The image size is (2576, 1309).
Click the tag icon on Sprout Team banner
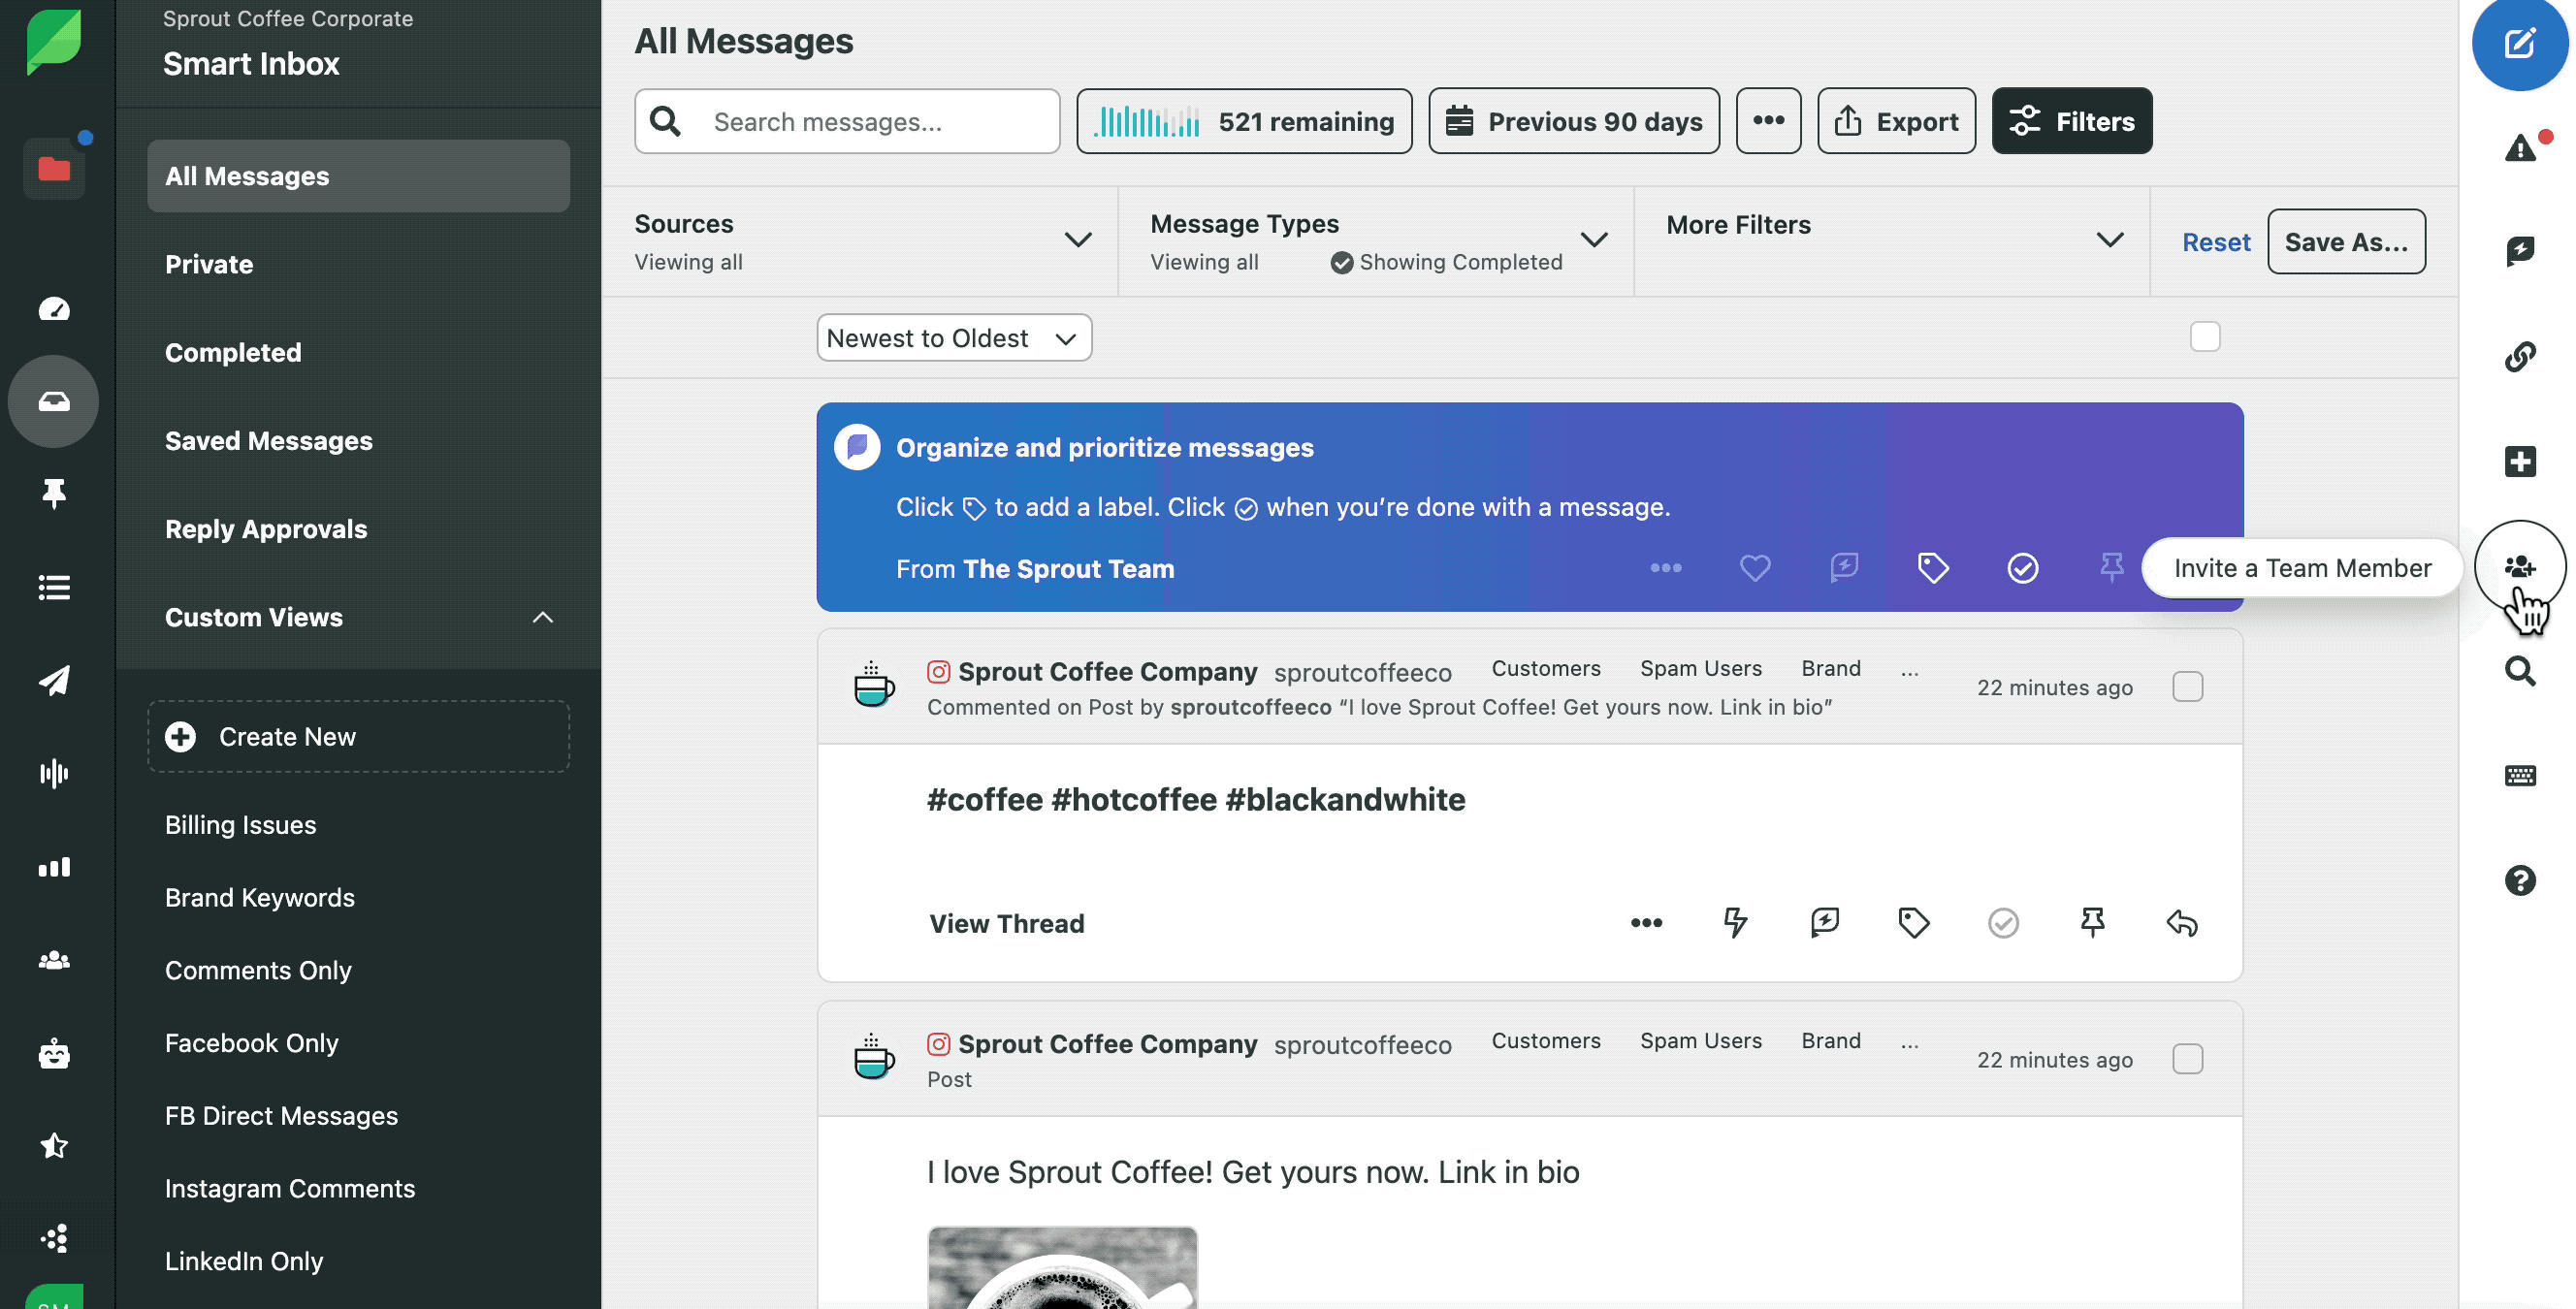coord(1933,568)
